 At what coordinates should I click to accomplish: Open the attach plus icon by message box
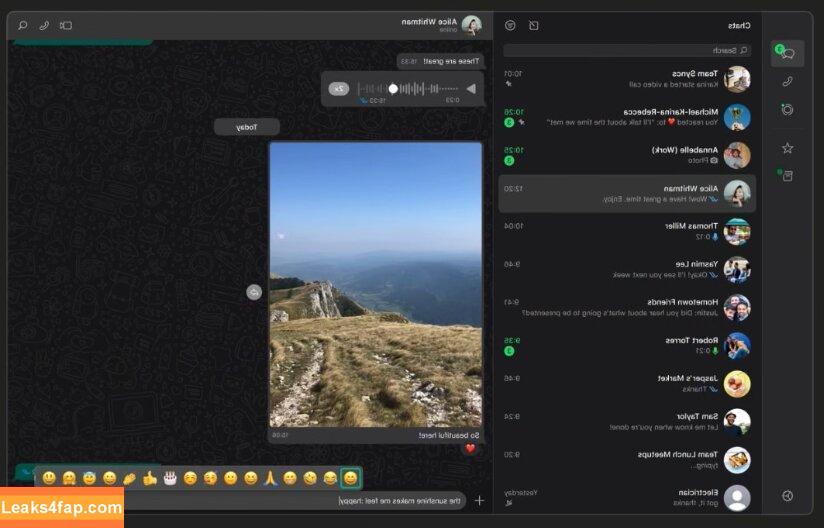tap(479, 501)
